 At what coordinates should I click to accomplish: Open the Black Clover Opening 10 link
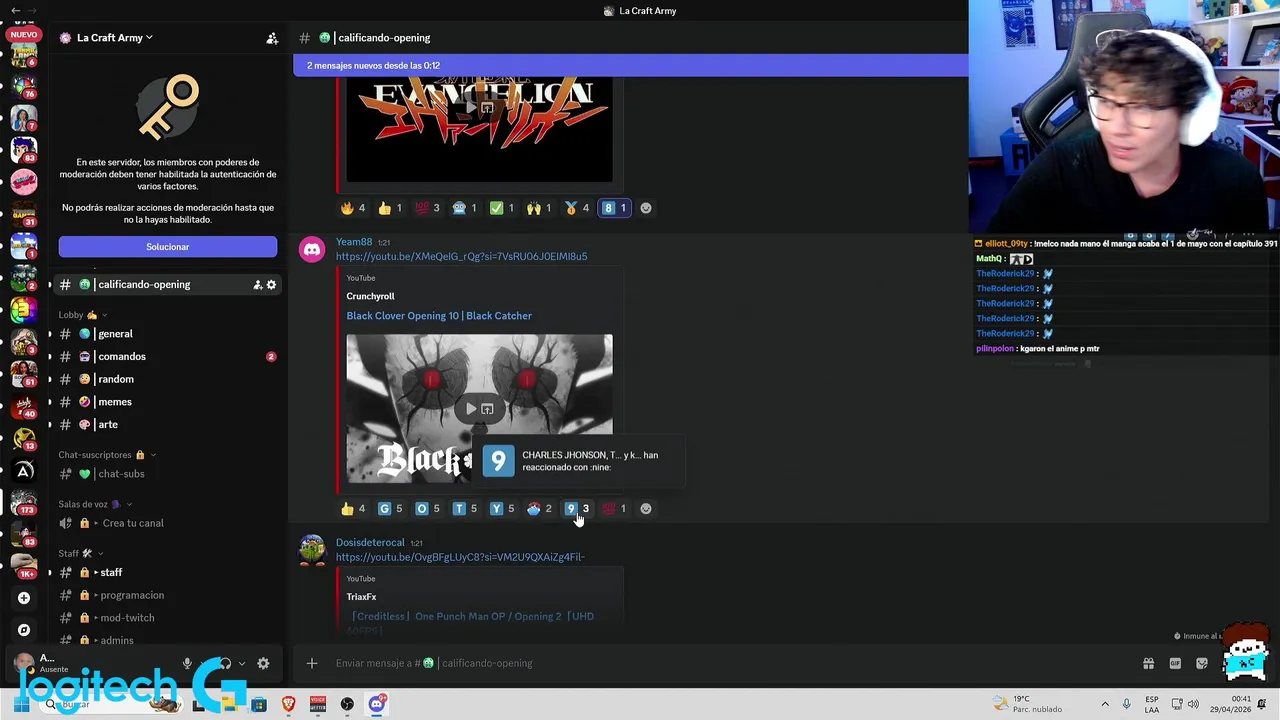point(439,316)
